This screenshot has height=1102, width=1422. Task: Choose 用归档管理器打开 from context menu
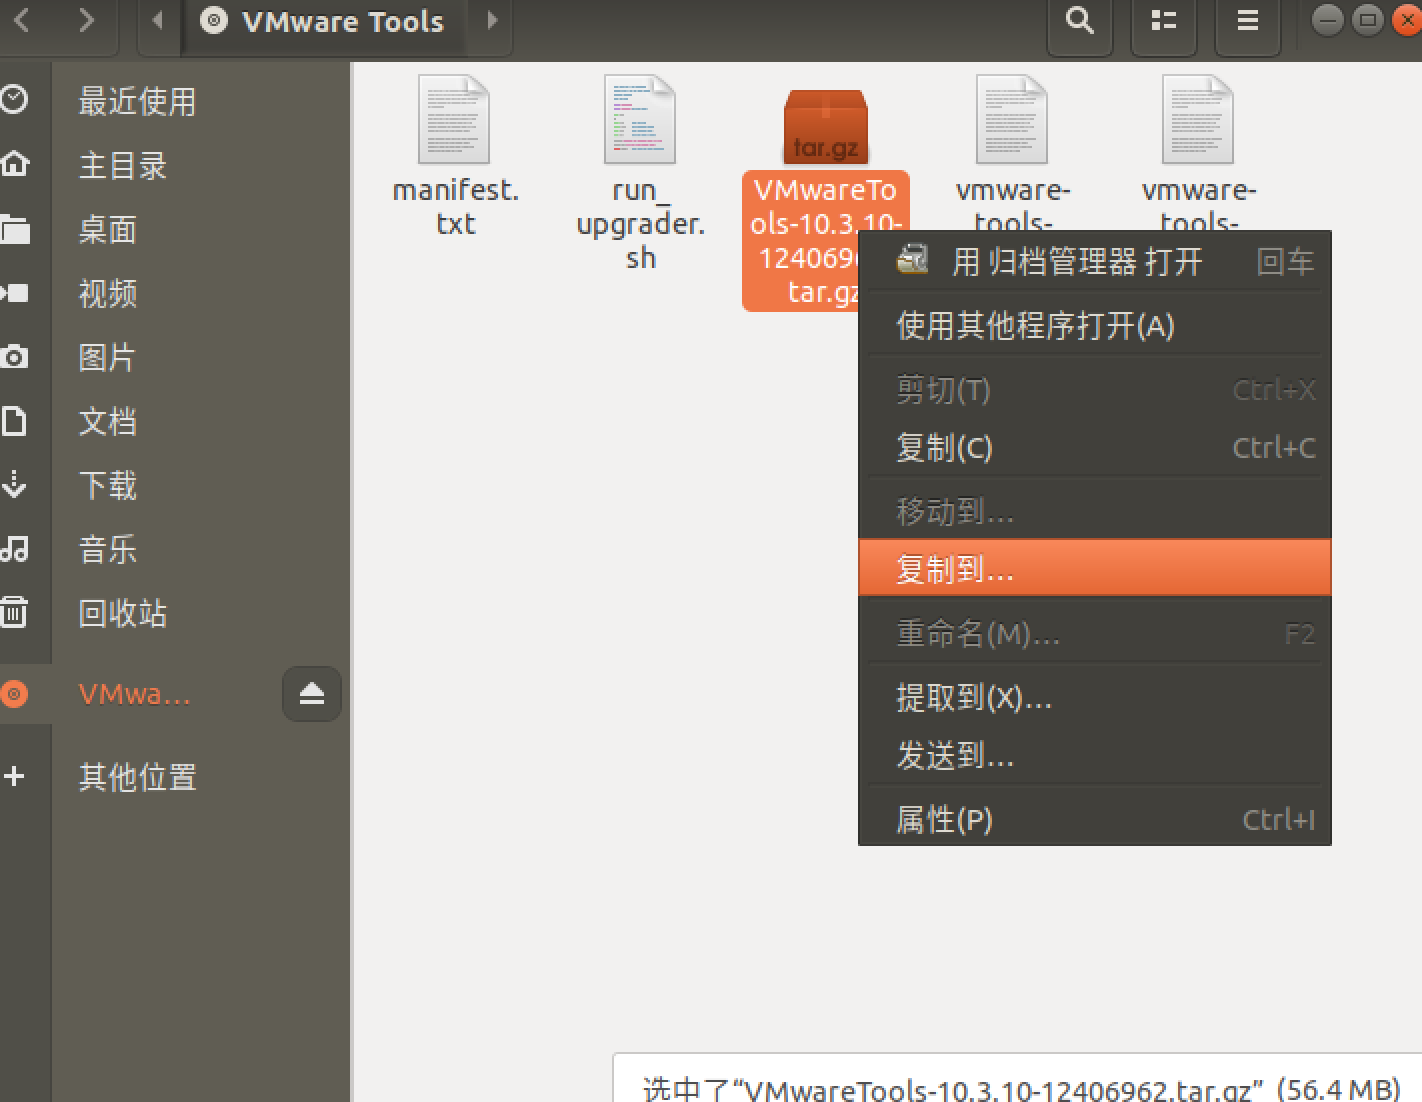pyautogui.click(x=1095, y=262)
